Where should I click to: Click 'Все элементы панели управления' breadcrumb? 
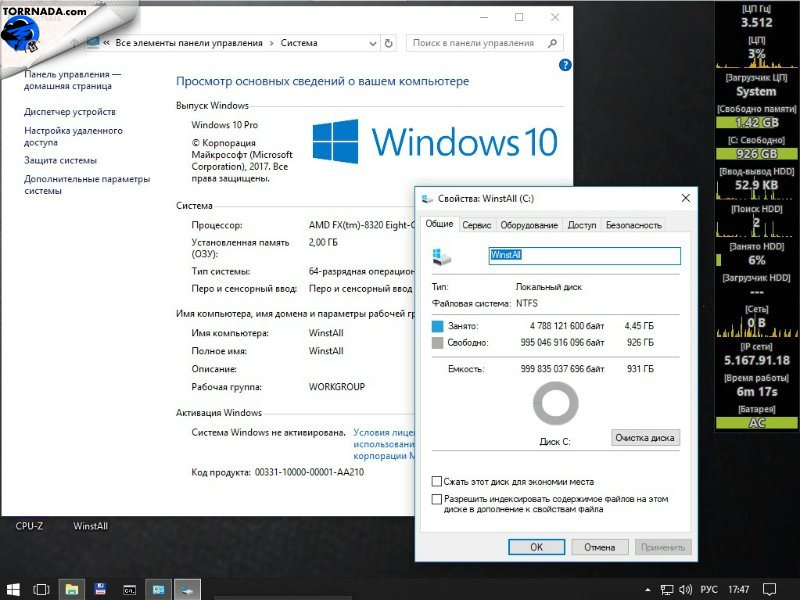[189, 43]
